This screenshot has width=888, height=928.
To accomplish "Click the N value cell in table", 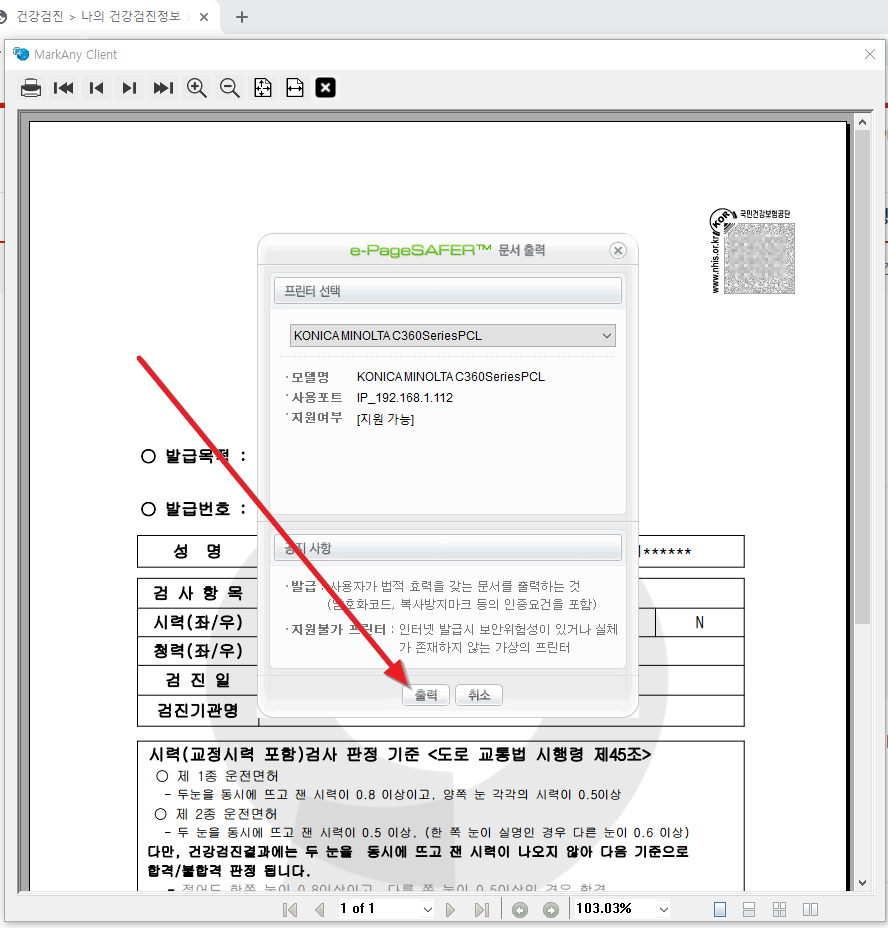I will click(700, 623).
